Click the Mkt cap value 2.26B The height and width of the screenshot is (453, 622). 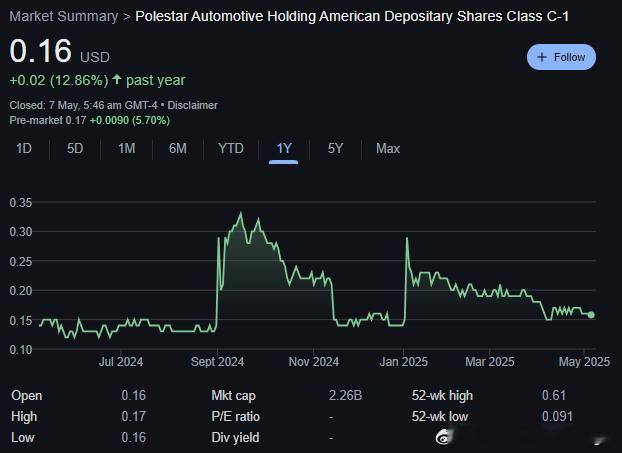click(x=345, y=395)
